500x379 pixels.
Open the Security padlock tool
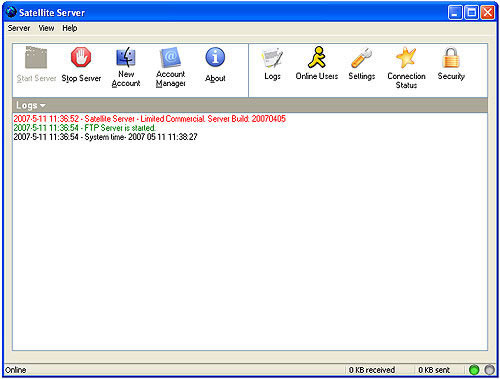(451, 57)
